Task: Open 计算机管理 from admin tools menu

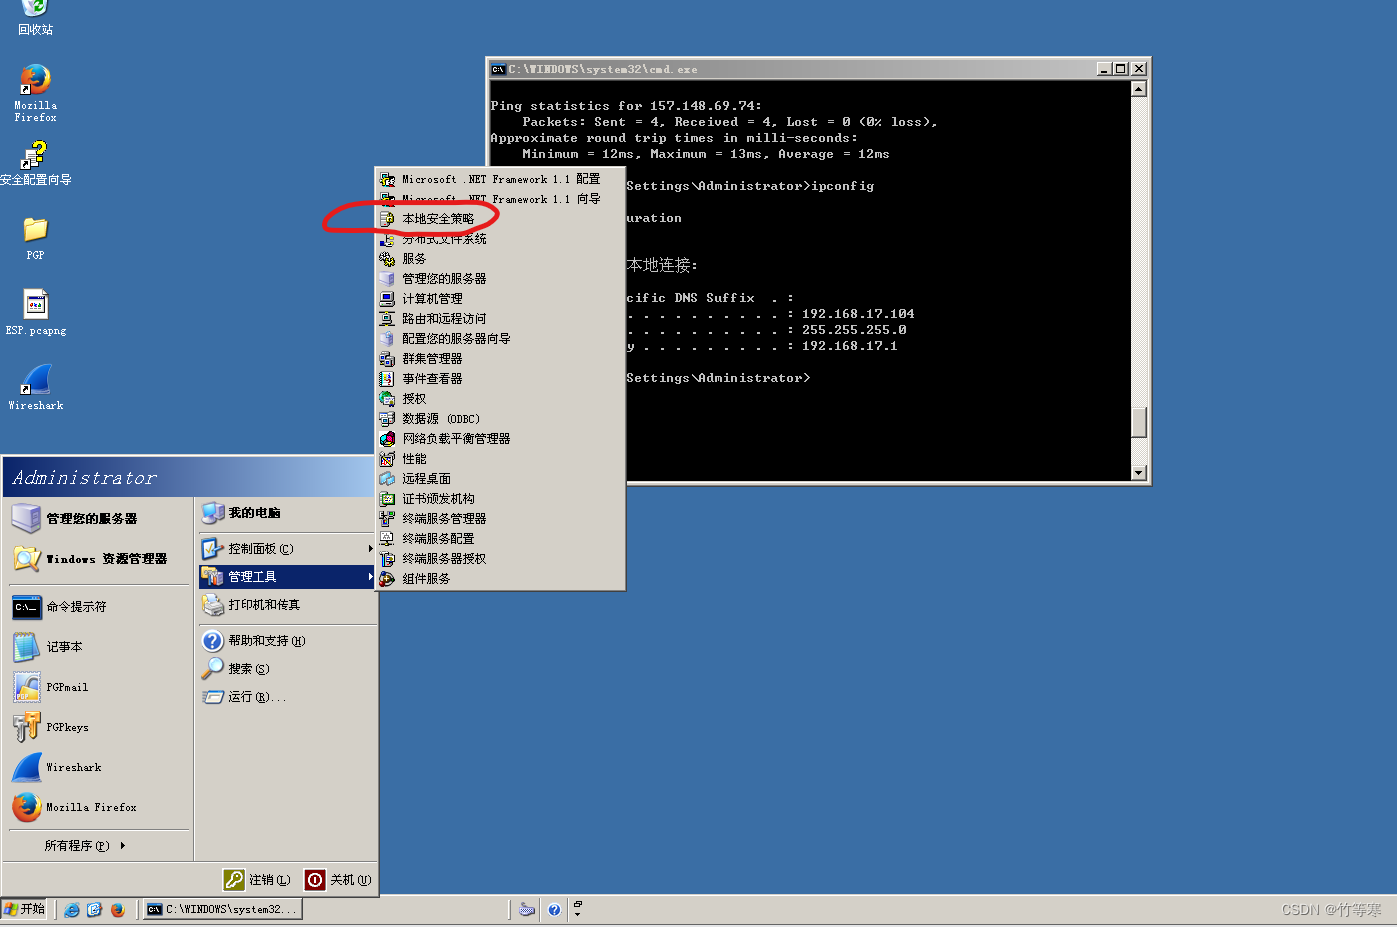Action: [500, 299]
